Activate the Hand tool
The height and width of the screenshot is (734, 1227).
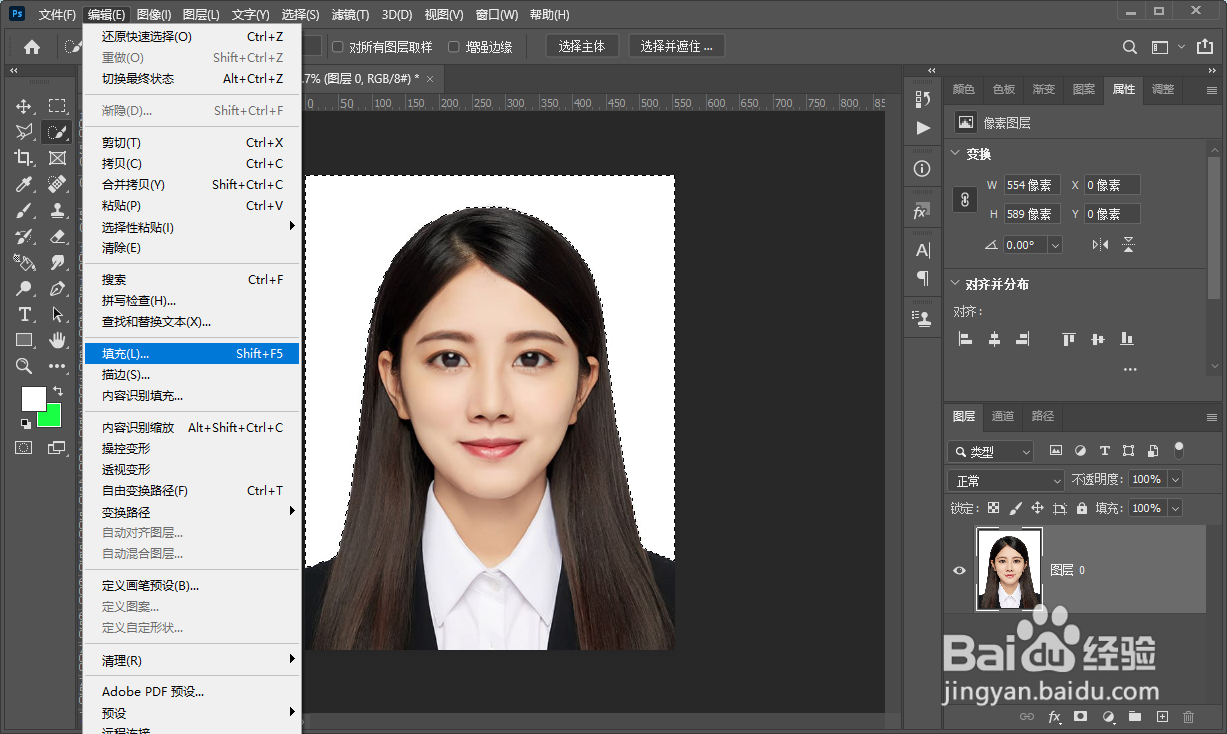pyautogui.click(x=57, y=340)
